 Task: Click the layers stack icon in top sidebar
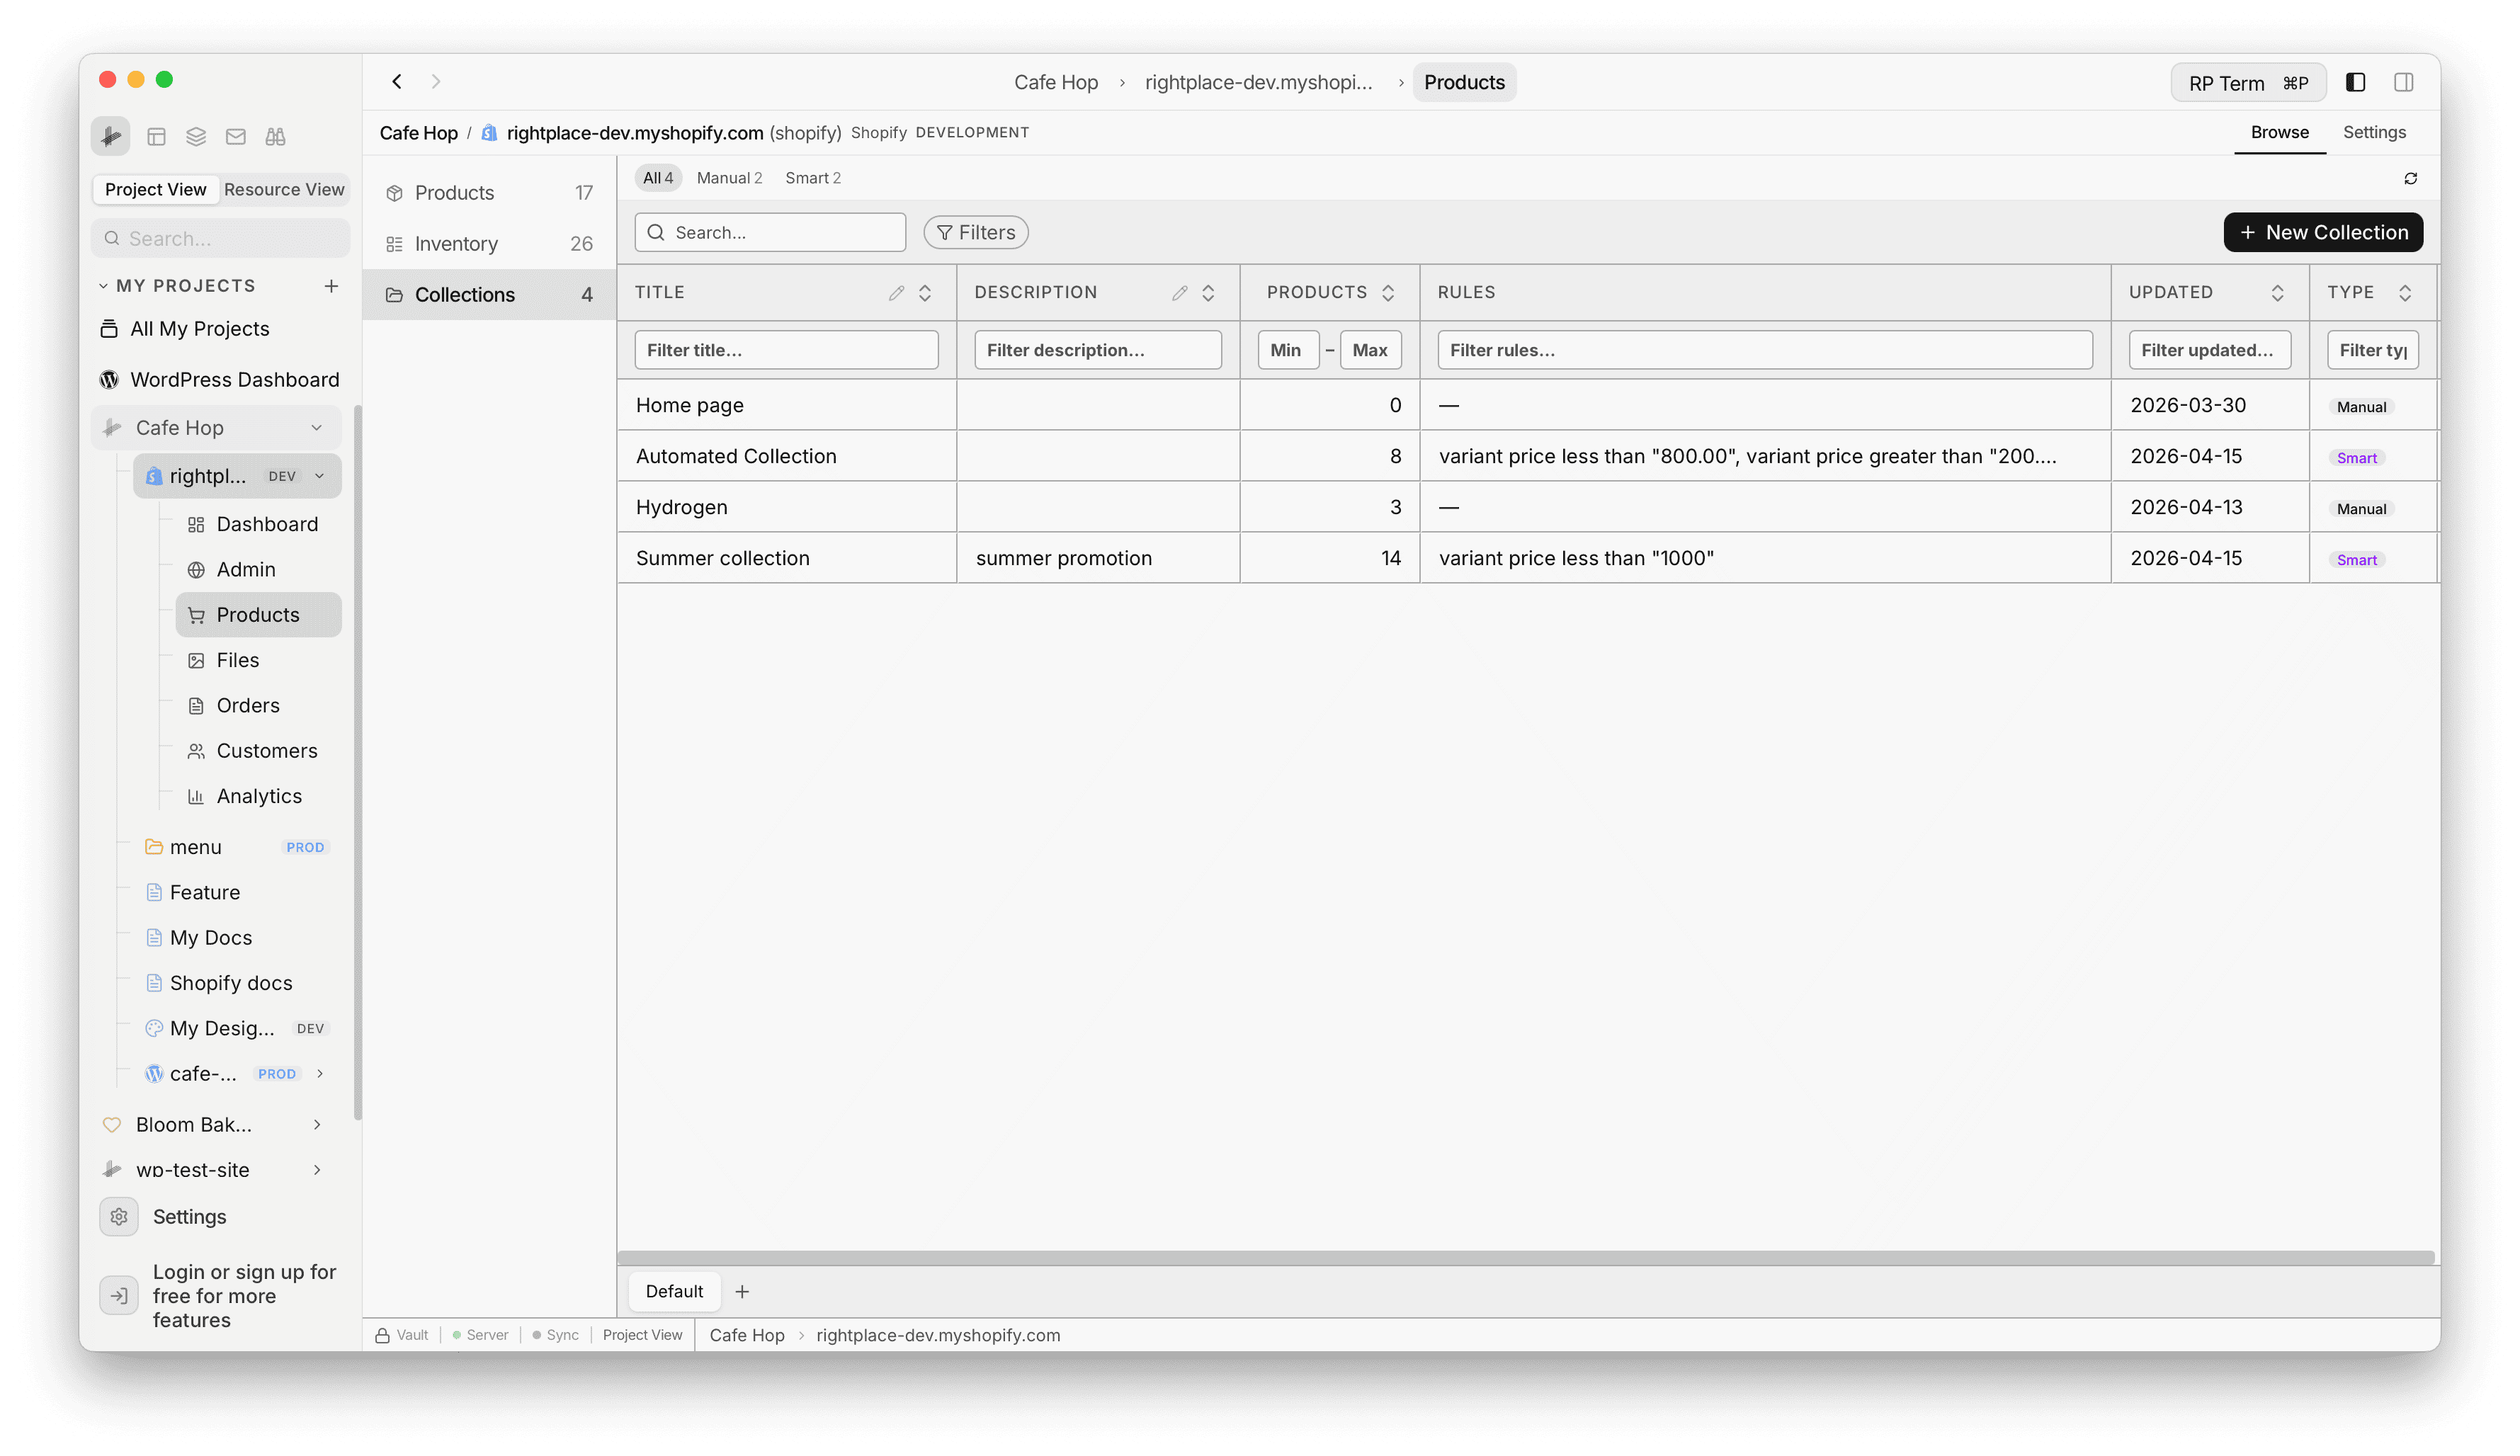pos(196,136)
